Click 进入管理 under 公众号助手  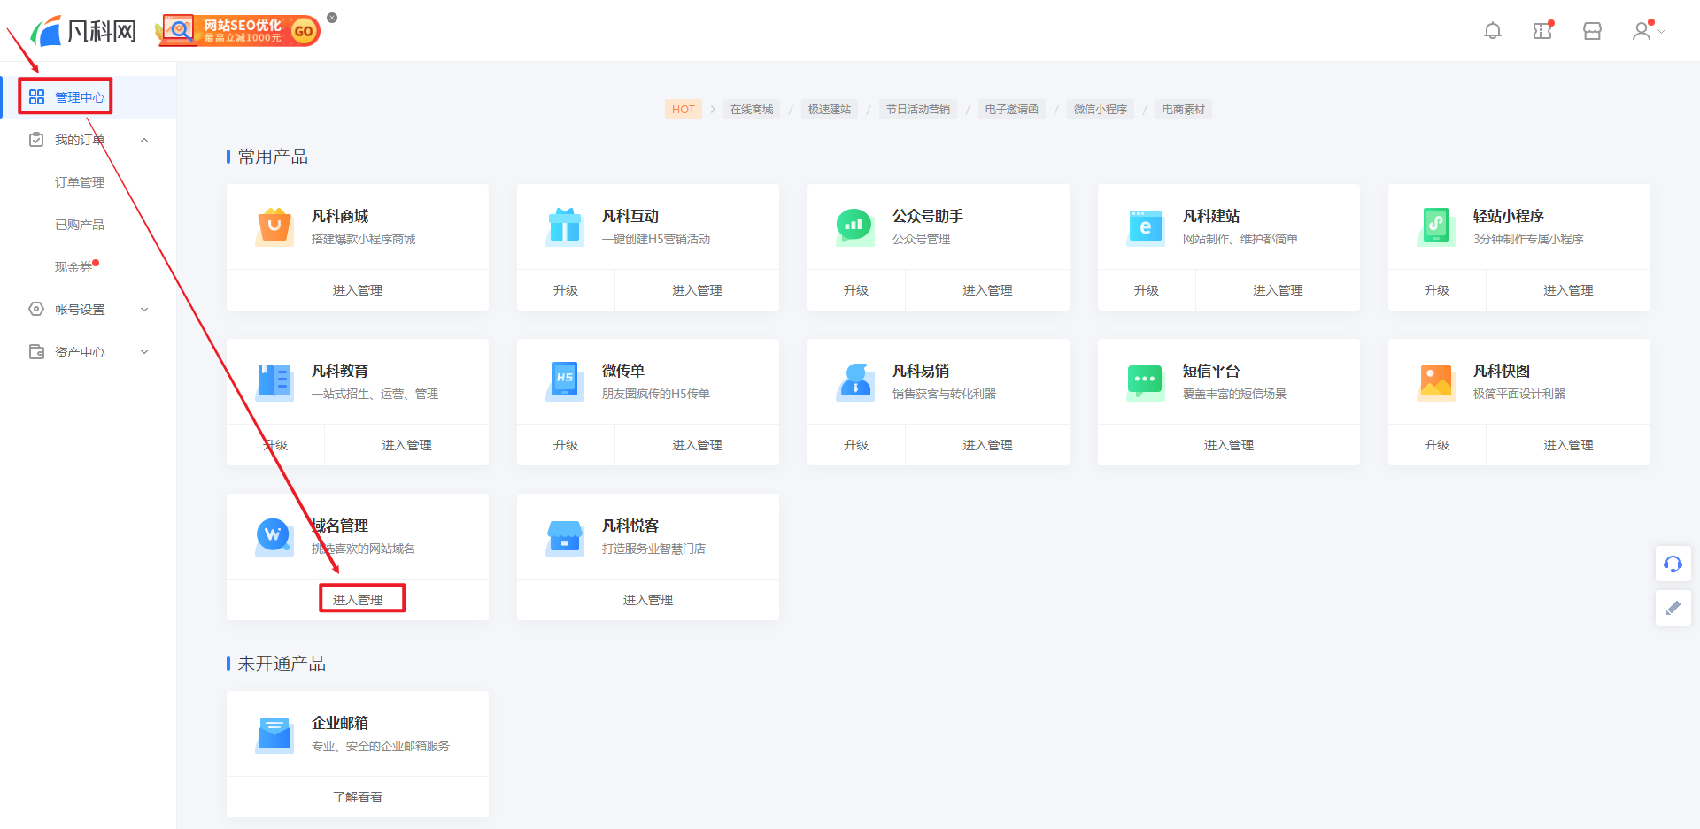pos(987,291)
